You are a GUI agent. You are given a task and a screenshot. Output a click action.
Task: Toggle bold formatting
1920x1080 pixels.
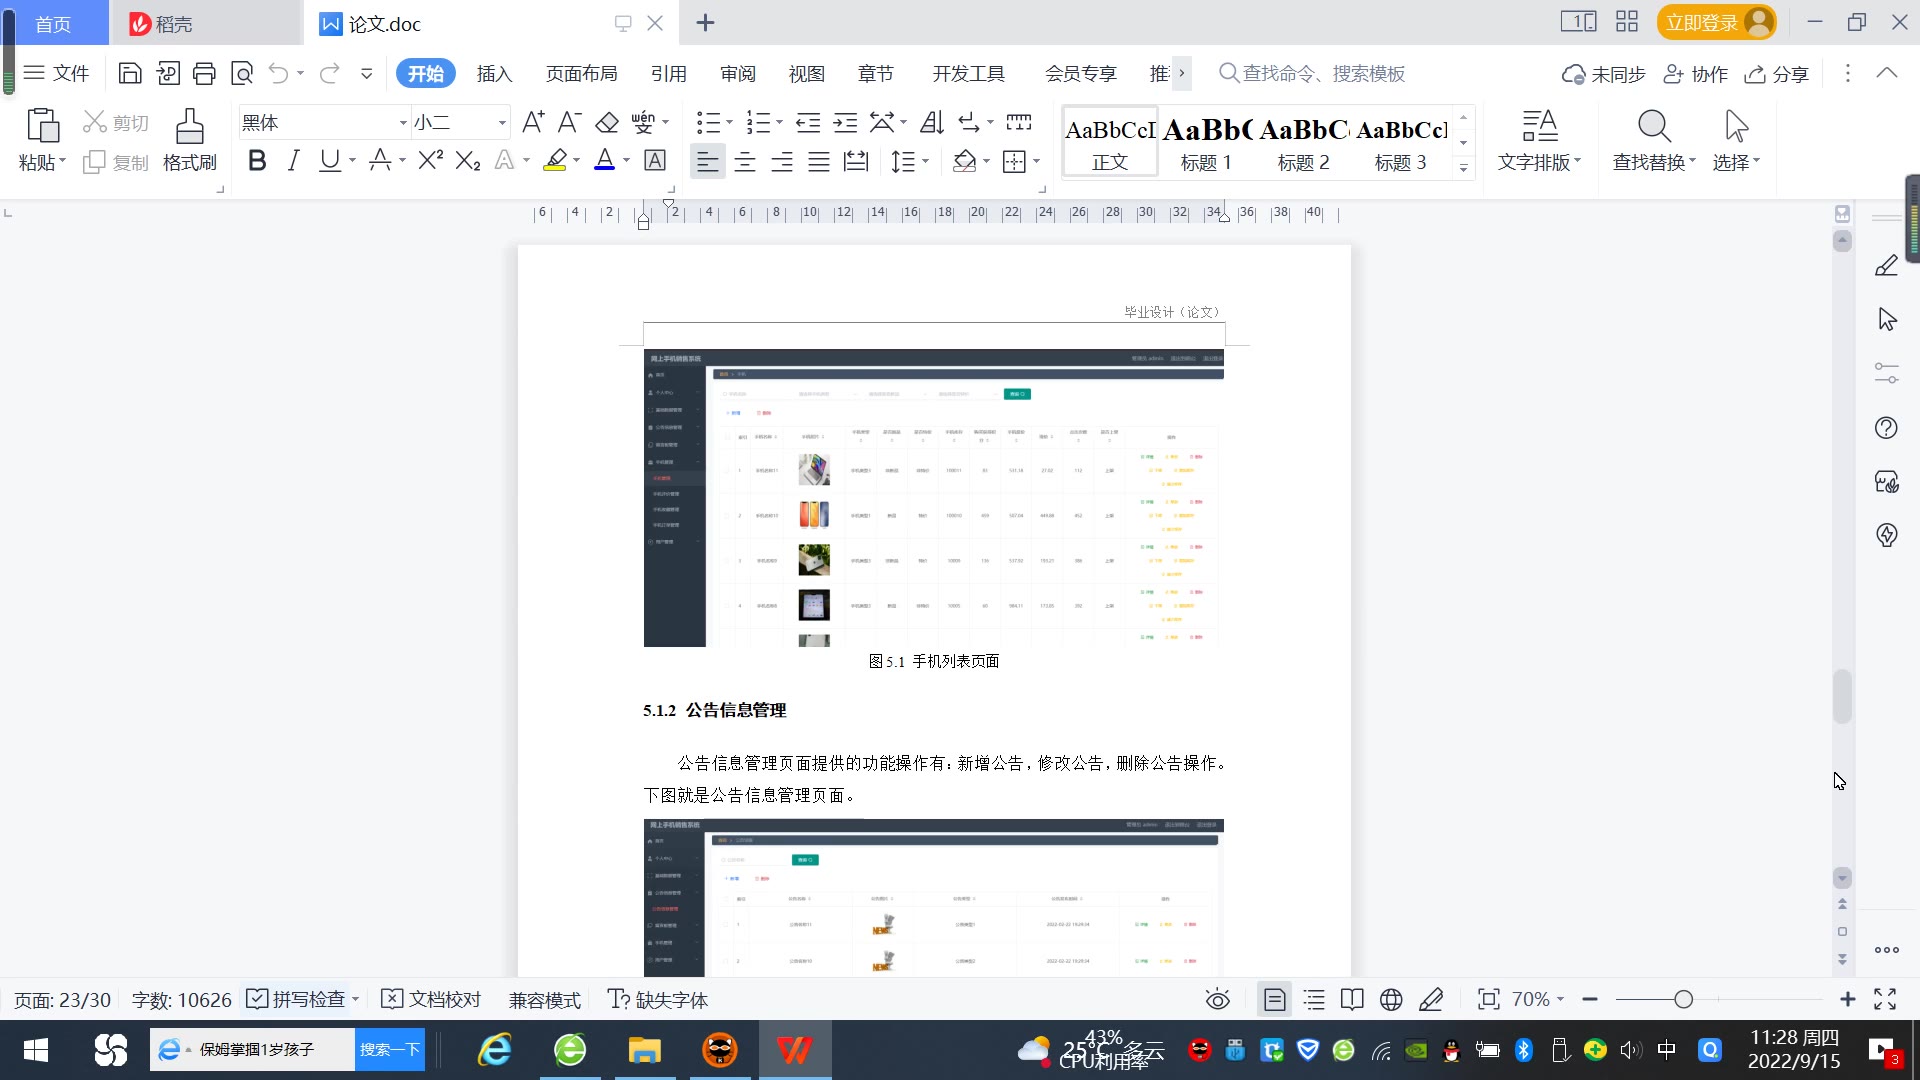(x=257, y=161)
